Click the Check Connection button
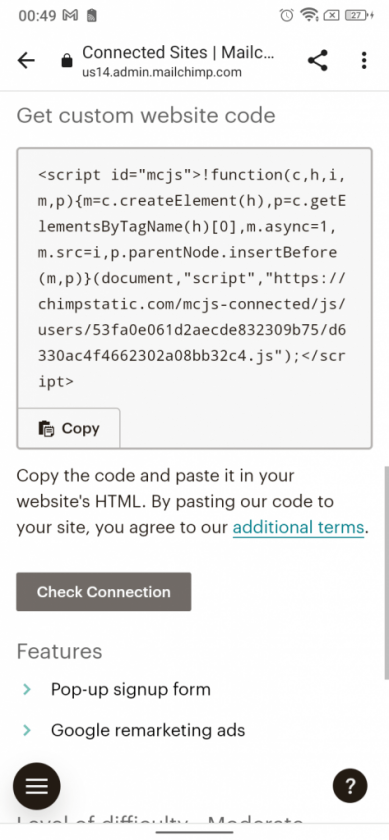Screen dimensions: 389x840 pos(103,591)
